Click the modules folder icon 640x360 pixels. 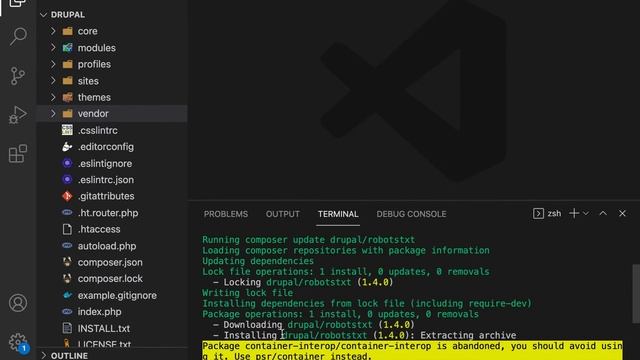(67, 48)
